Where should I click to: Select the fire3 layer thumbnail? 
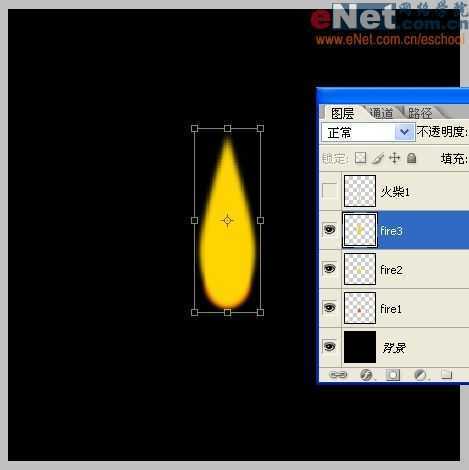360,230
